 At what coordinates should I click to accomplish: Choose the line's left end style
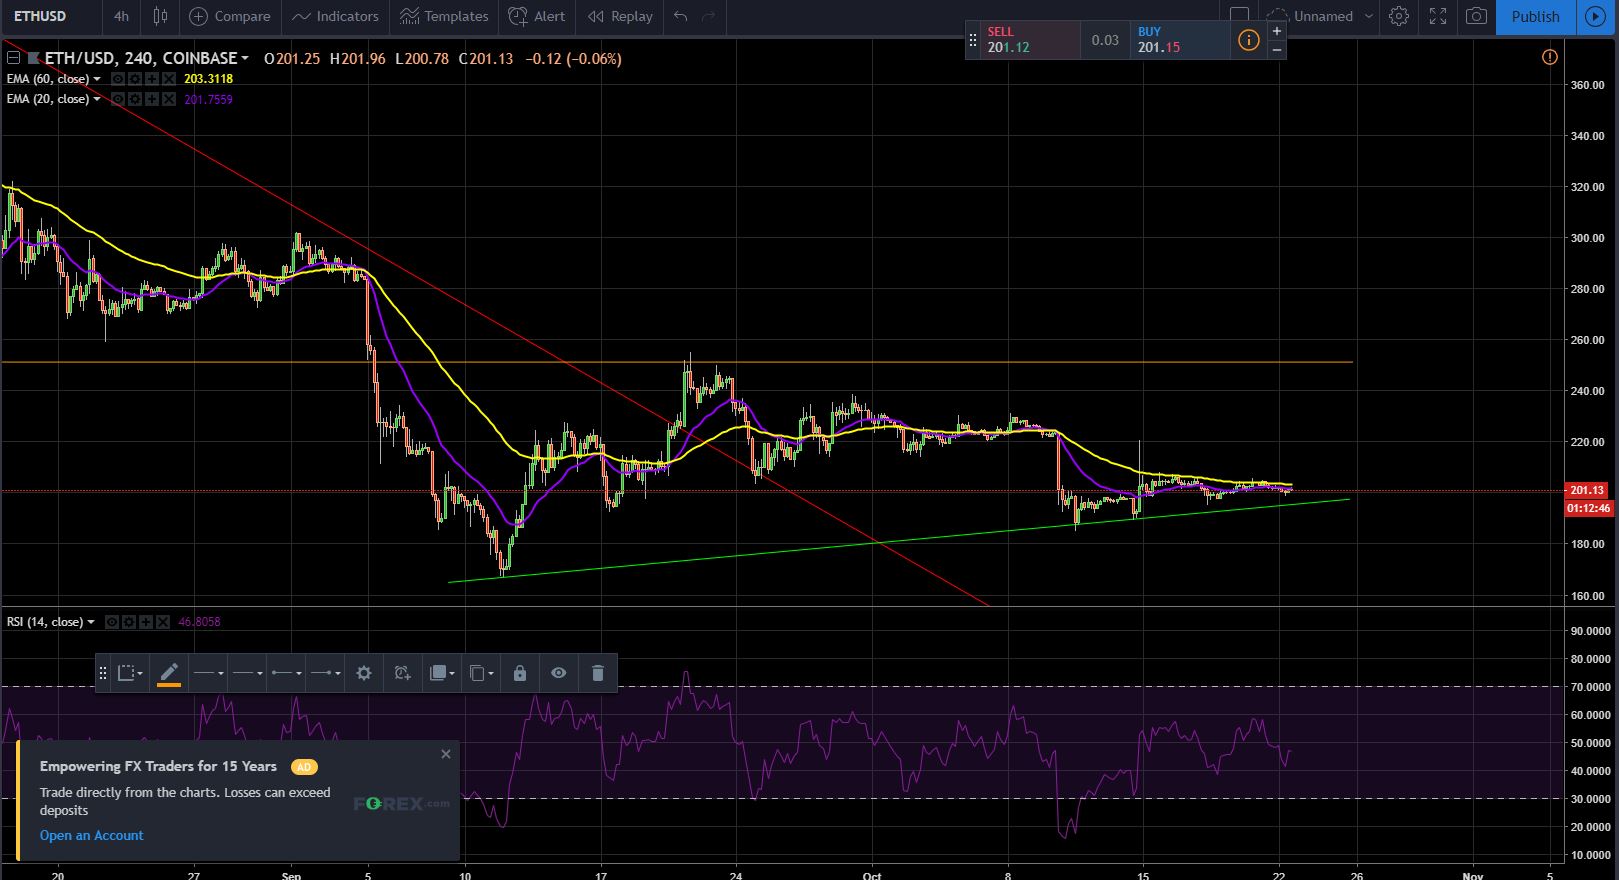tap(286, 673)
